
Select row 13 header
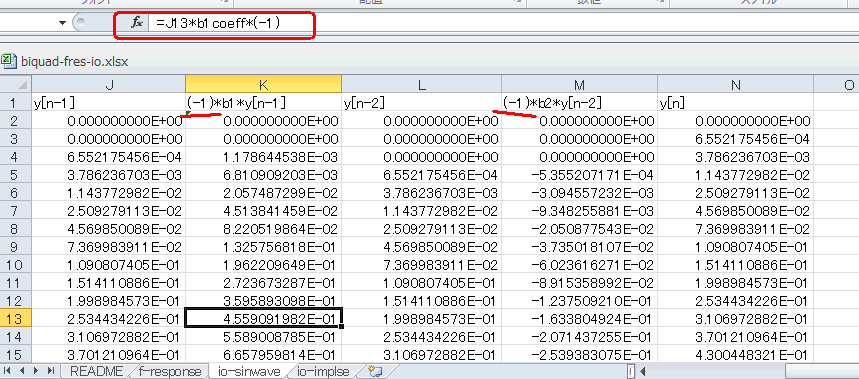tap(15, 318)
